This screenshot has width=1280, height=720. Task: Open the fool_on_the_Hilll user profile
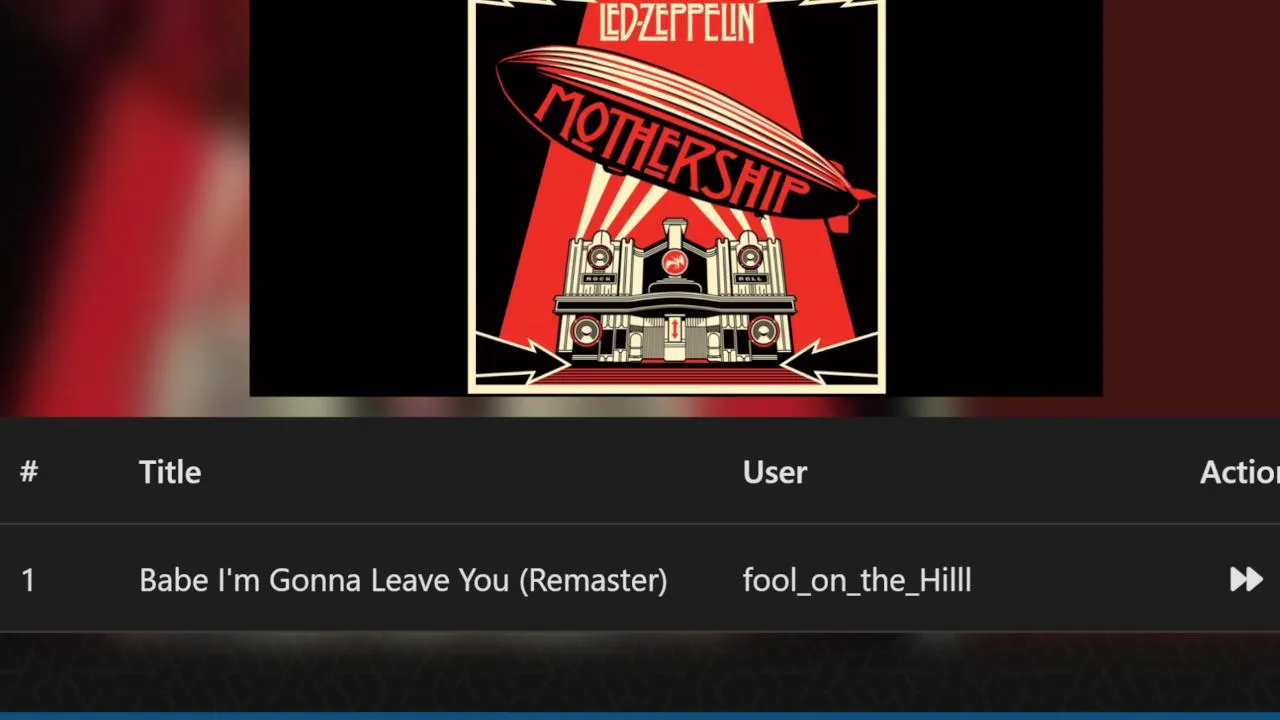click(x=857, y=580)
